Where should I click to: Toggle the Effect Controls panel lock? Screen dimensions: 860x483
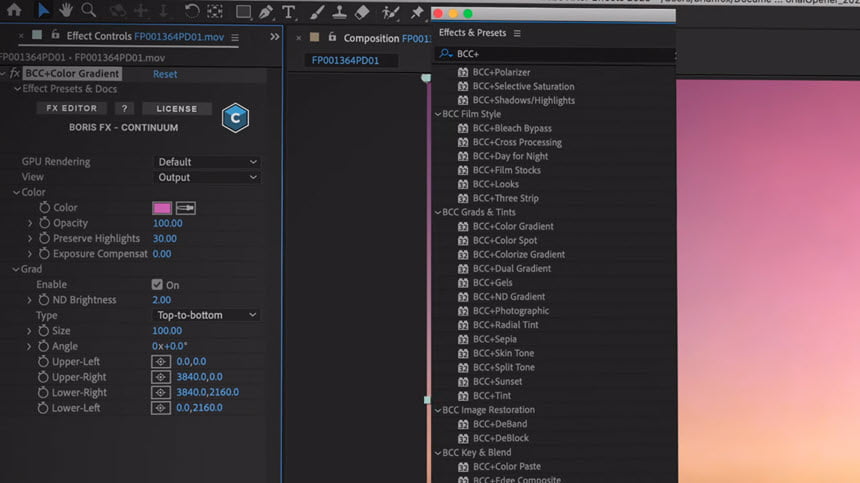(x=55, y=35)
